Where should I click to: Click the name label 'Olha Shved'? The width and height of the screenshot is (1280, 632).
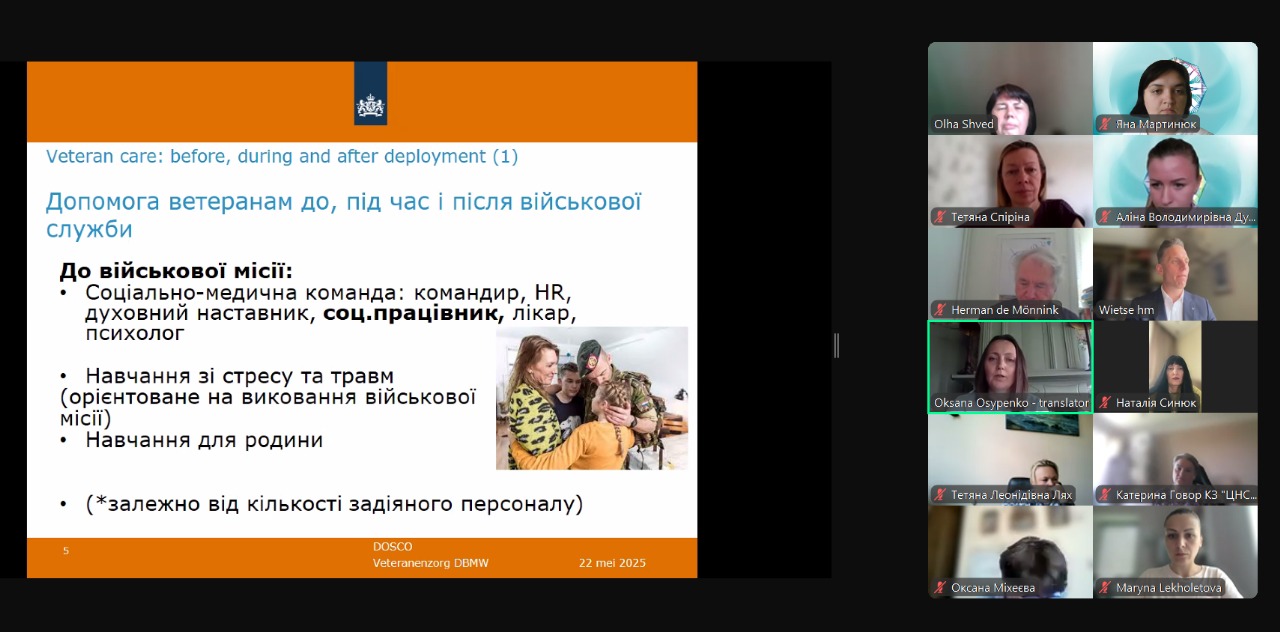click(x=963, y=125)
